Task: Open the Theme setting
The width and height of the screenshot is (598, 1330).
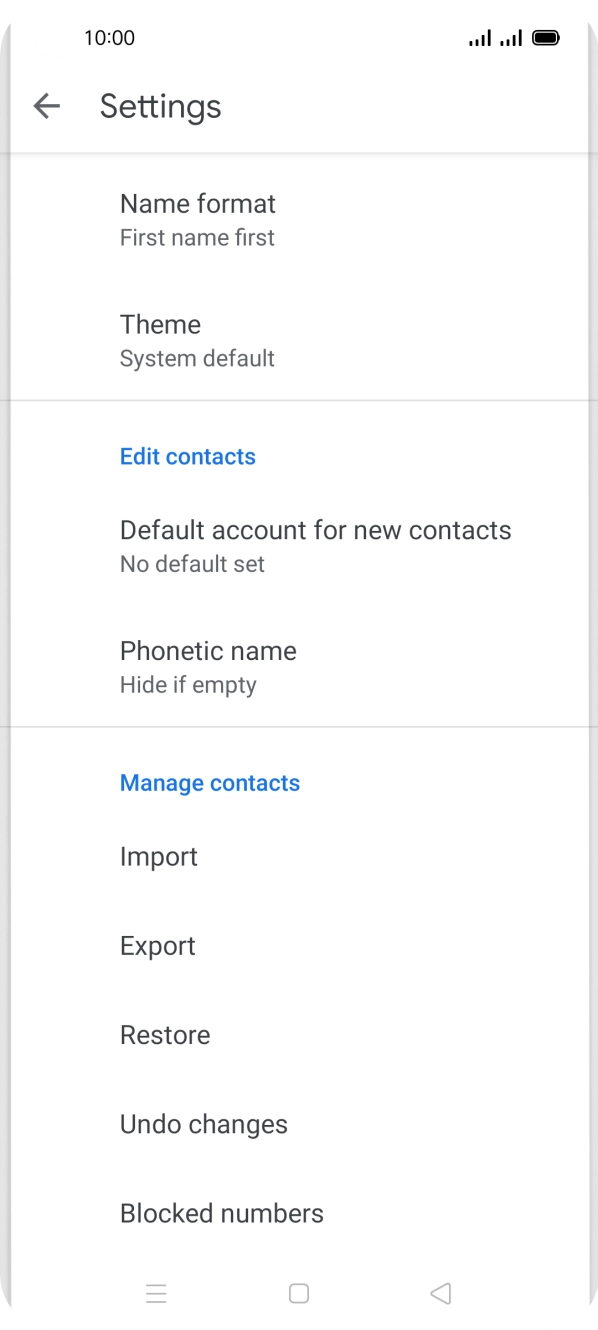Action: pyautogui.click(x=299, y=340)
